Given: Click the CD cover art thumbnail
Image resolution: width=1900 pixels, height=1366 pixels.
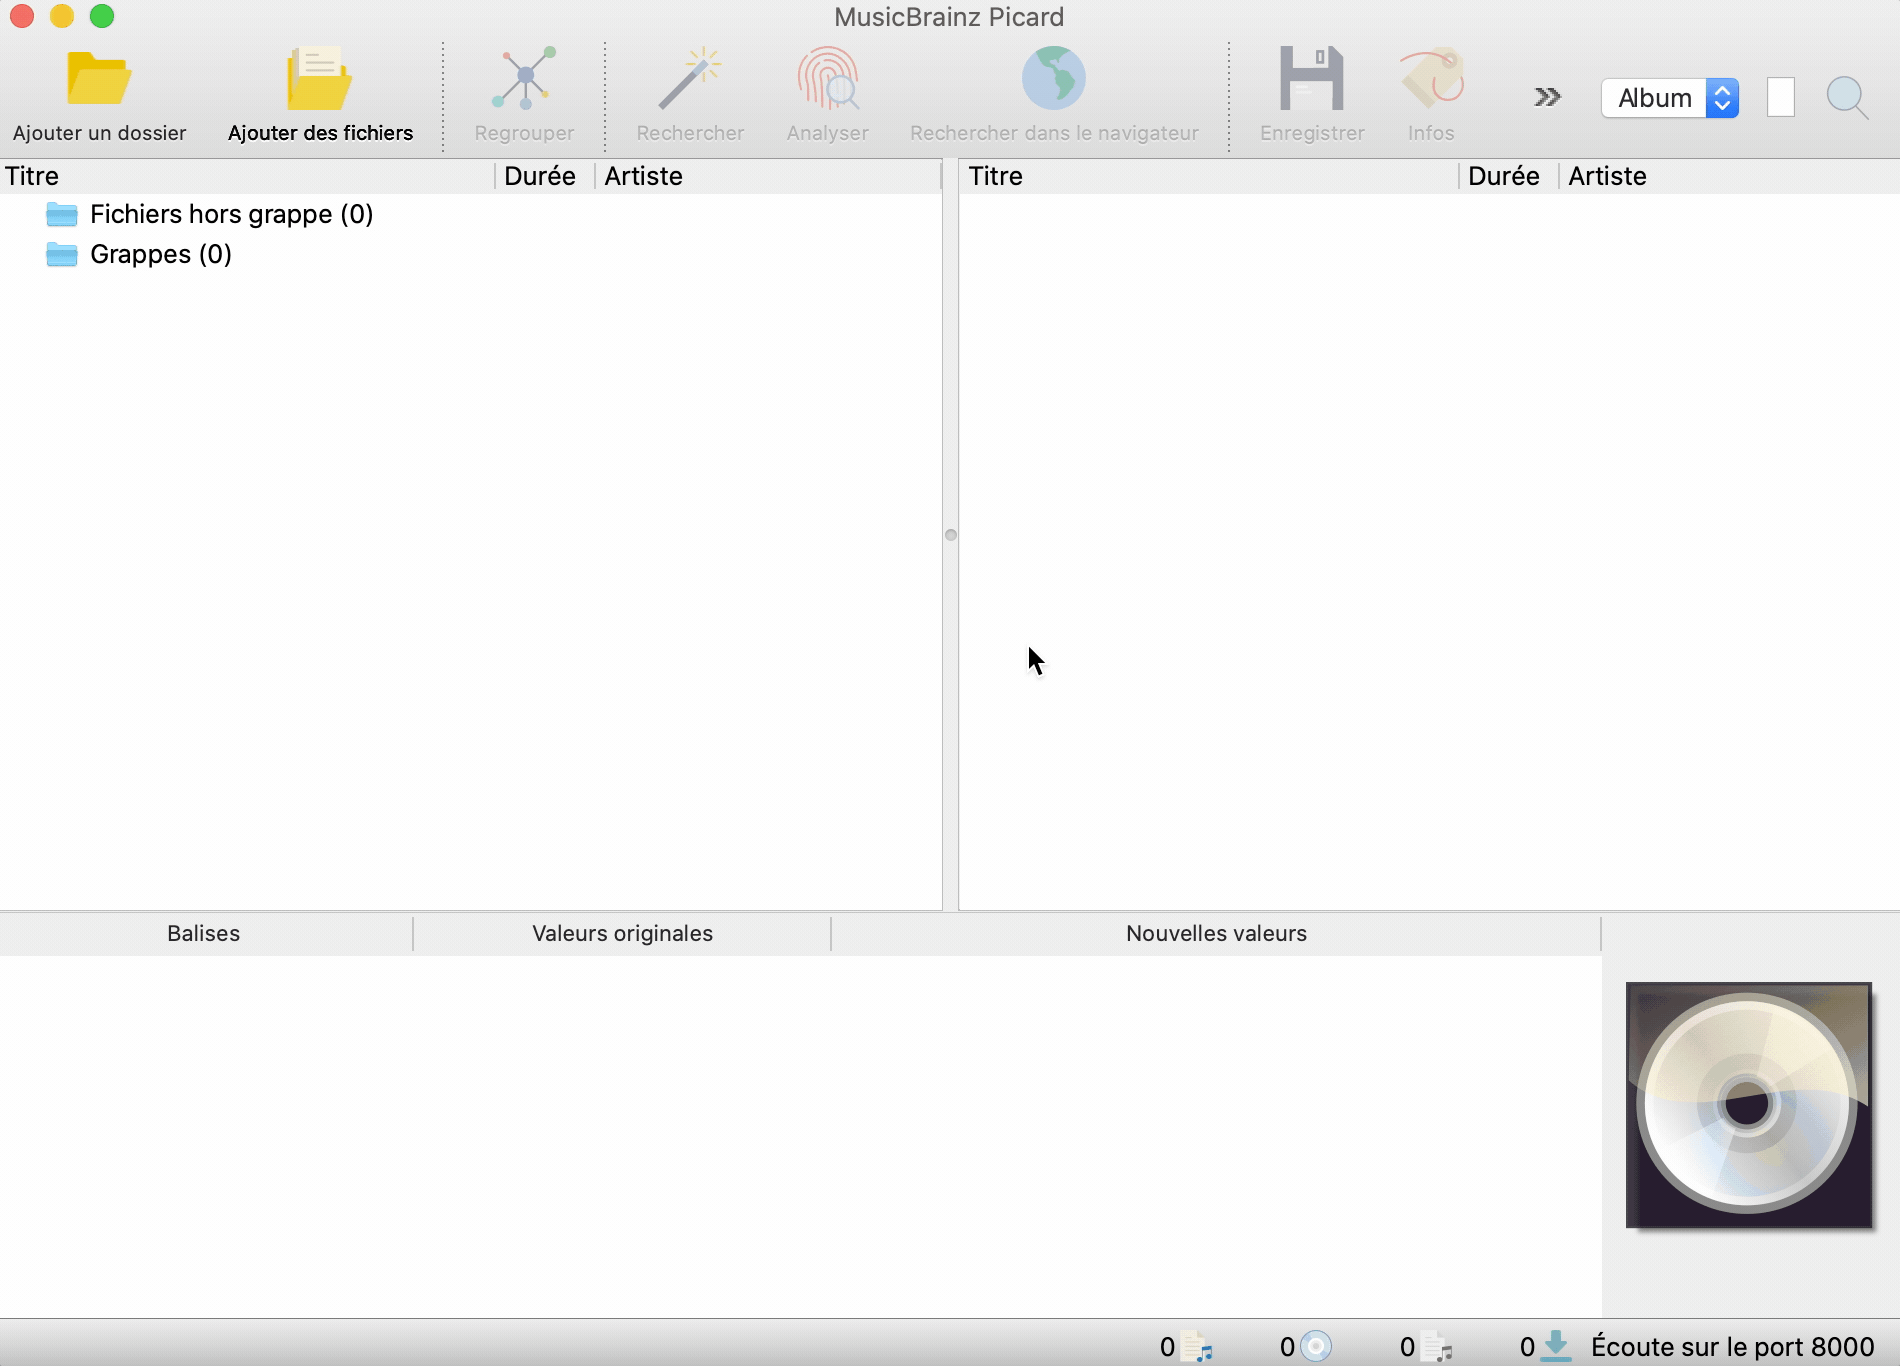Looking at the screenshot, I should point(1749,1105).
